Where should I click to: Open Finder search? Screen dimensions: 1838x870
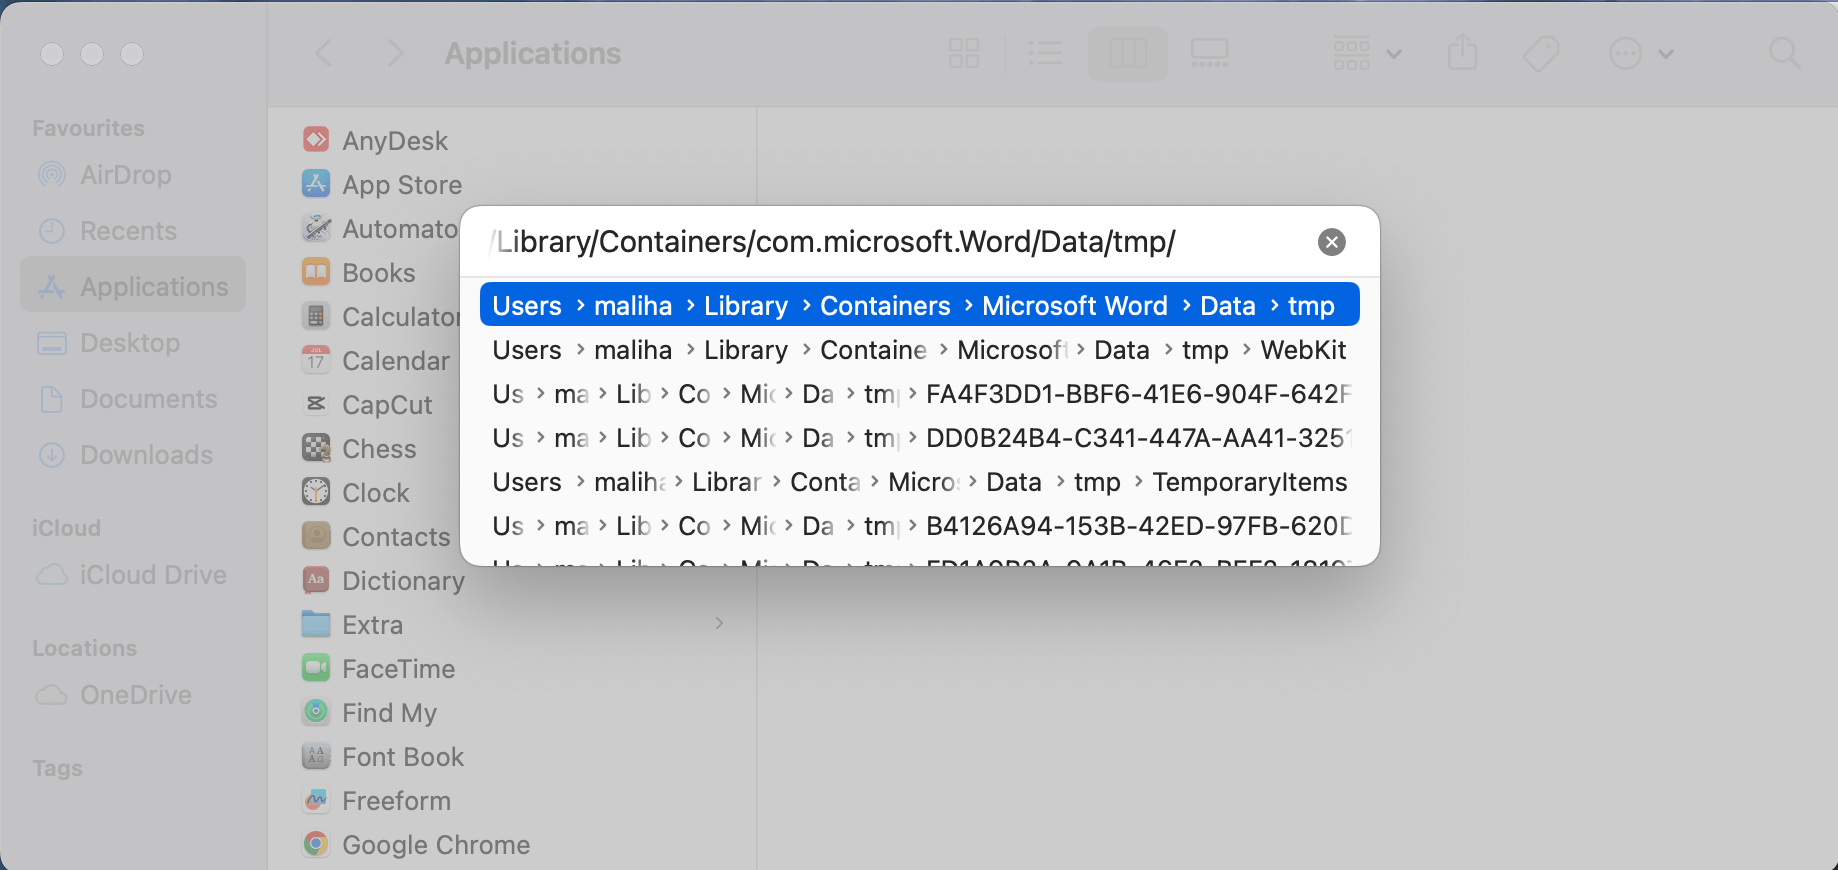[x=1784, y=53]
